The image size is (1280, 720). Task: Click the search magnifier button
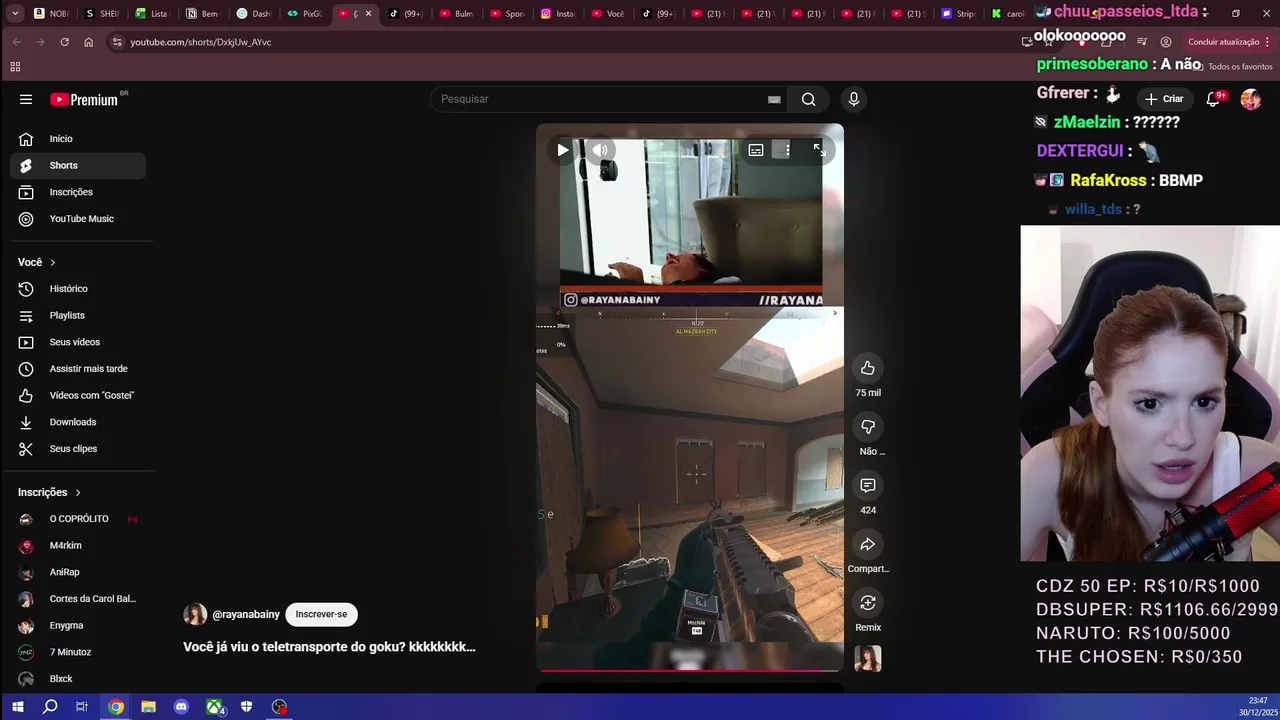click(x=808, y=99)
